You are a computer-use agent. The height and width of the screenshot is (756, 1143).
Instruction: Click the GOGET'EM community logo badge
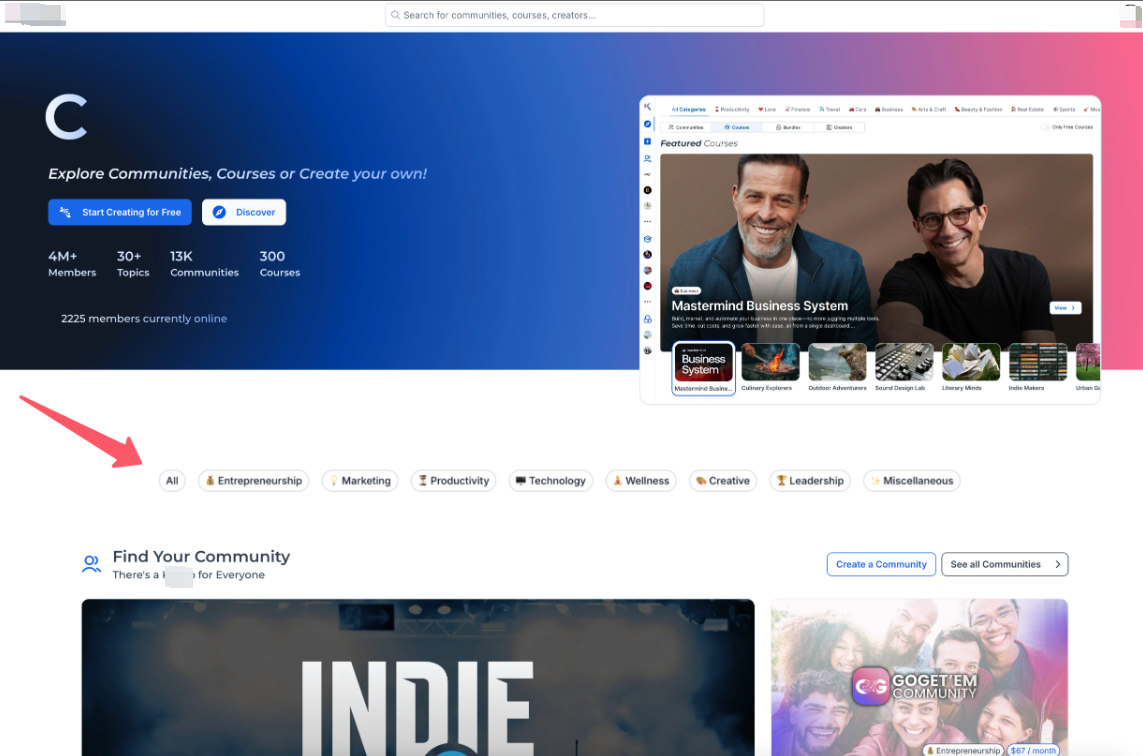click(x=870, y=686)
